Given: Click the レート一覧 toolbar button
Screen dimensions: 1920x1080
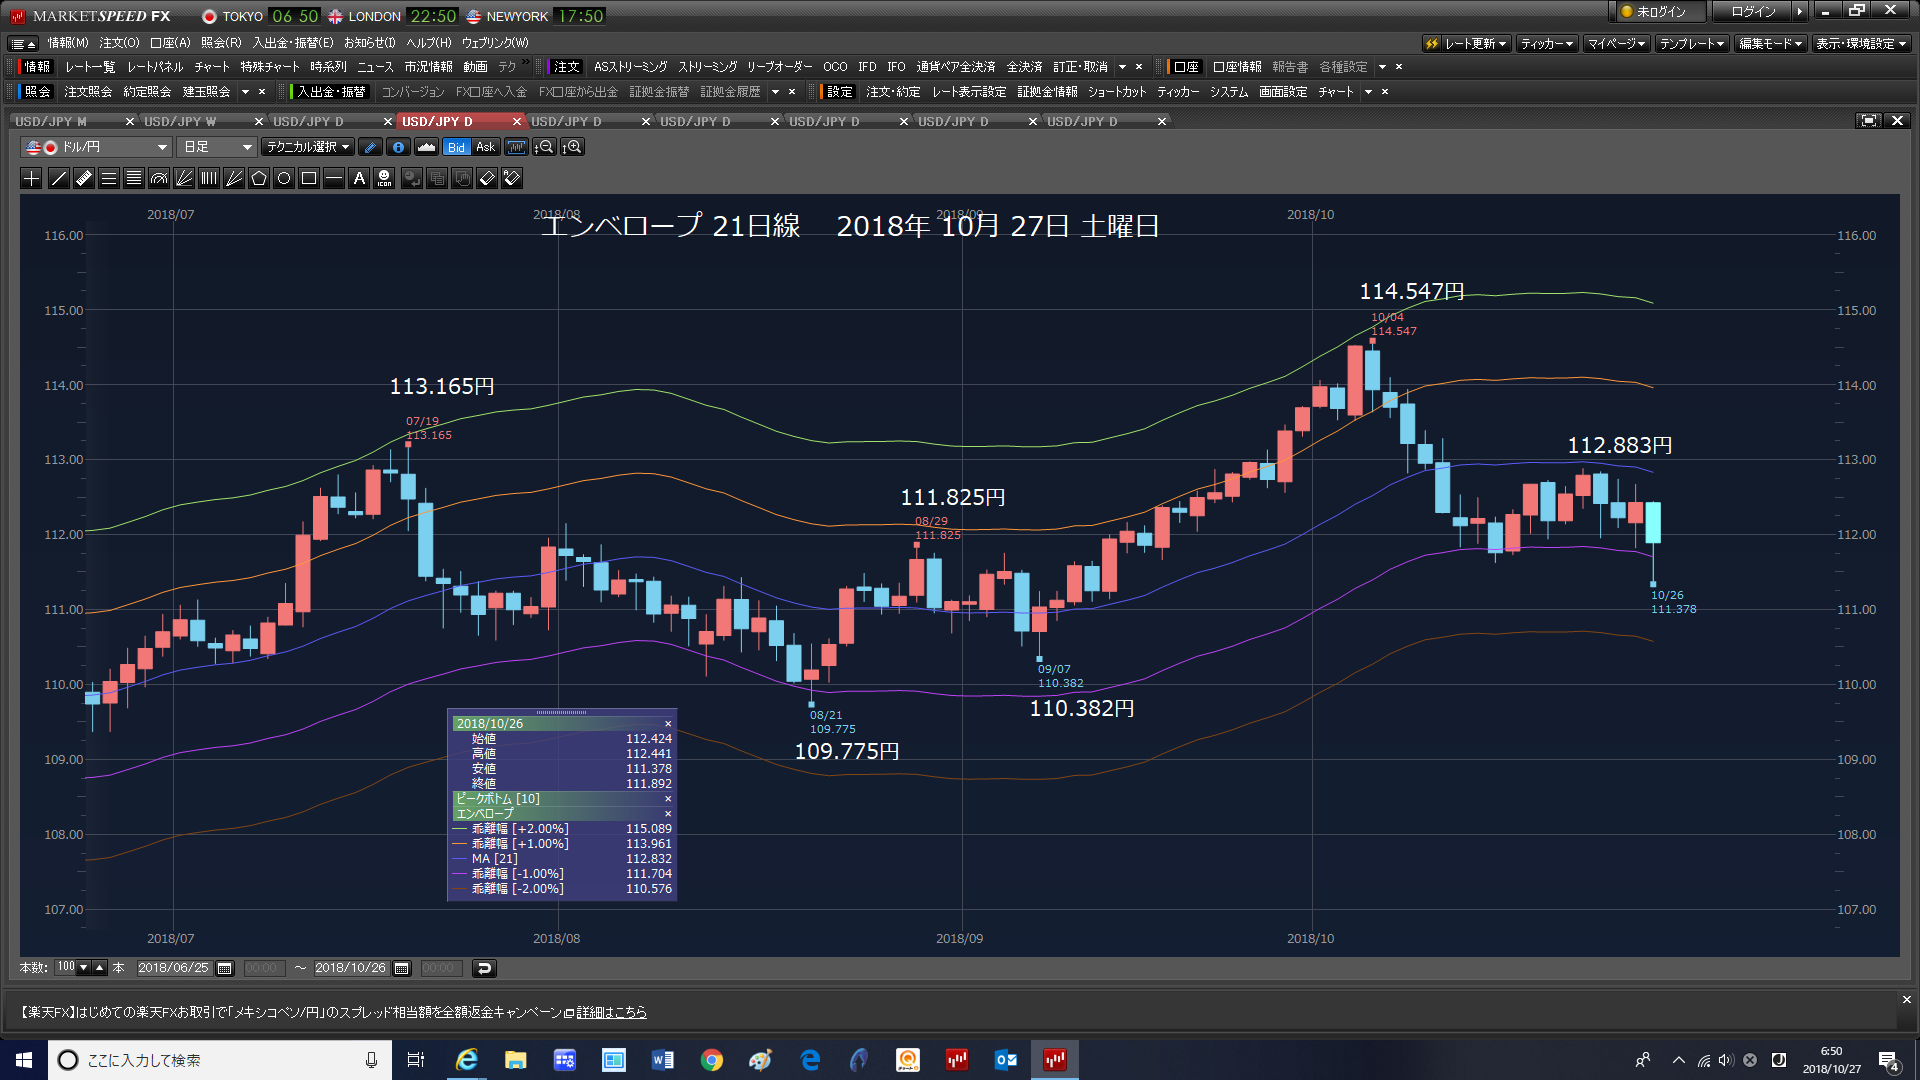Looking at the screenshot, I should click(90, 67).
